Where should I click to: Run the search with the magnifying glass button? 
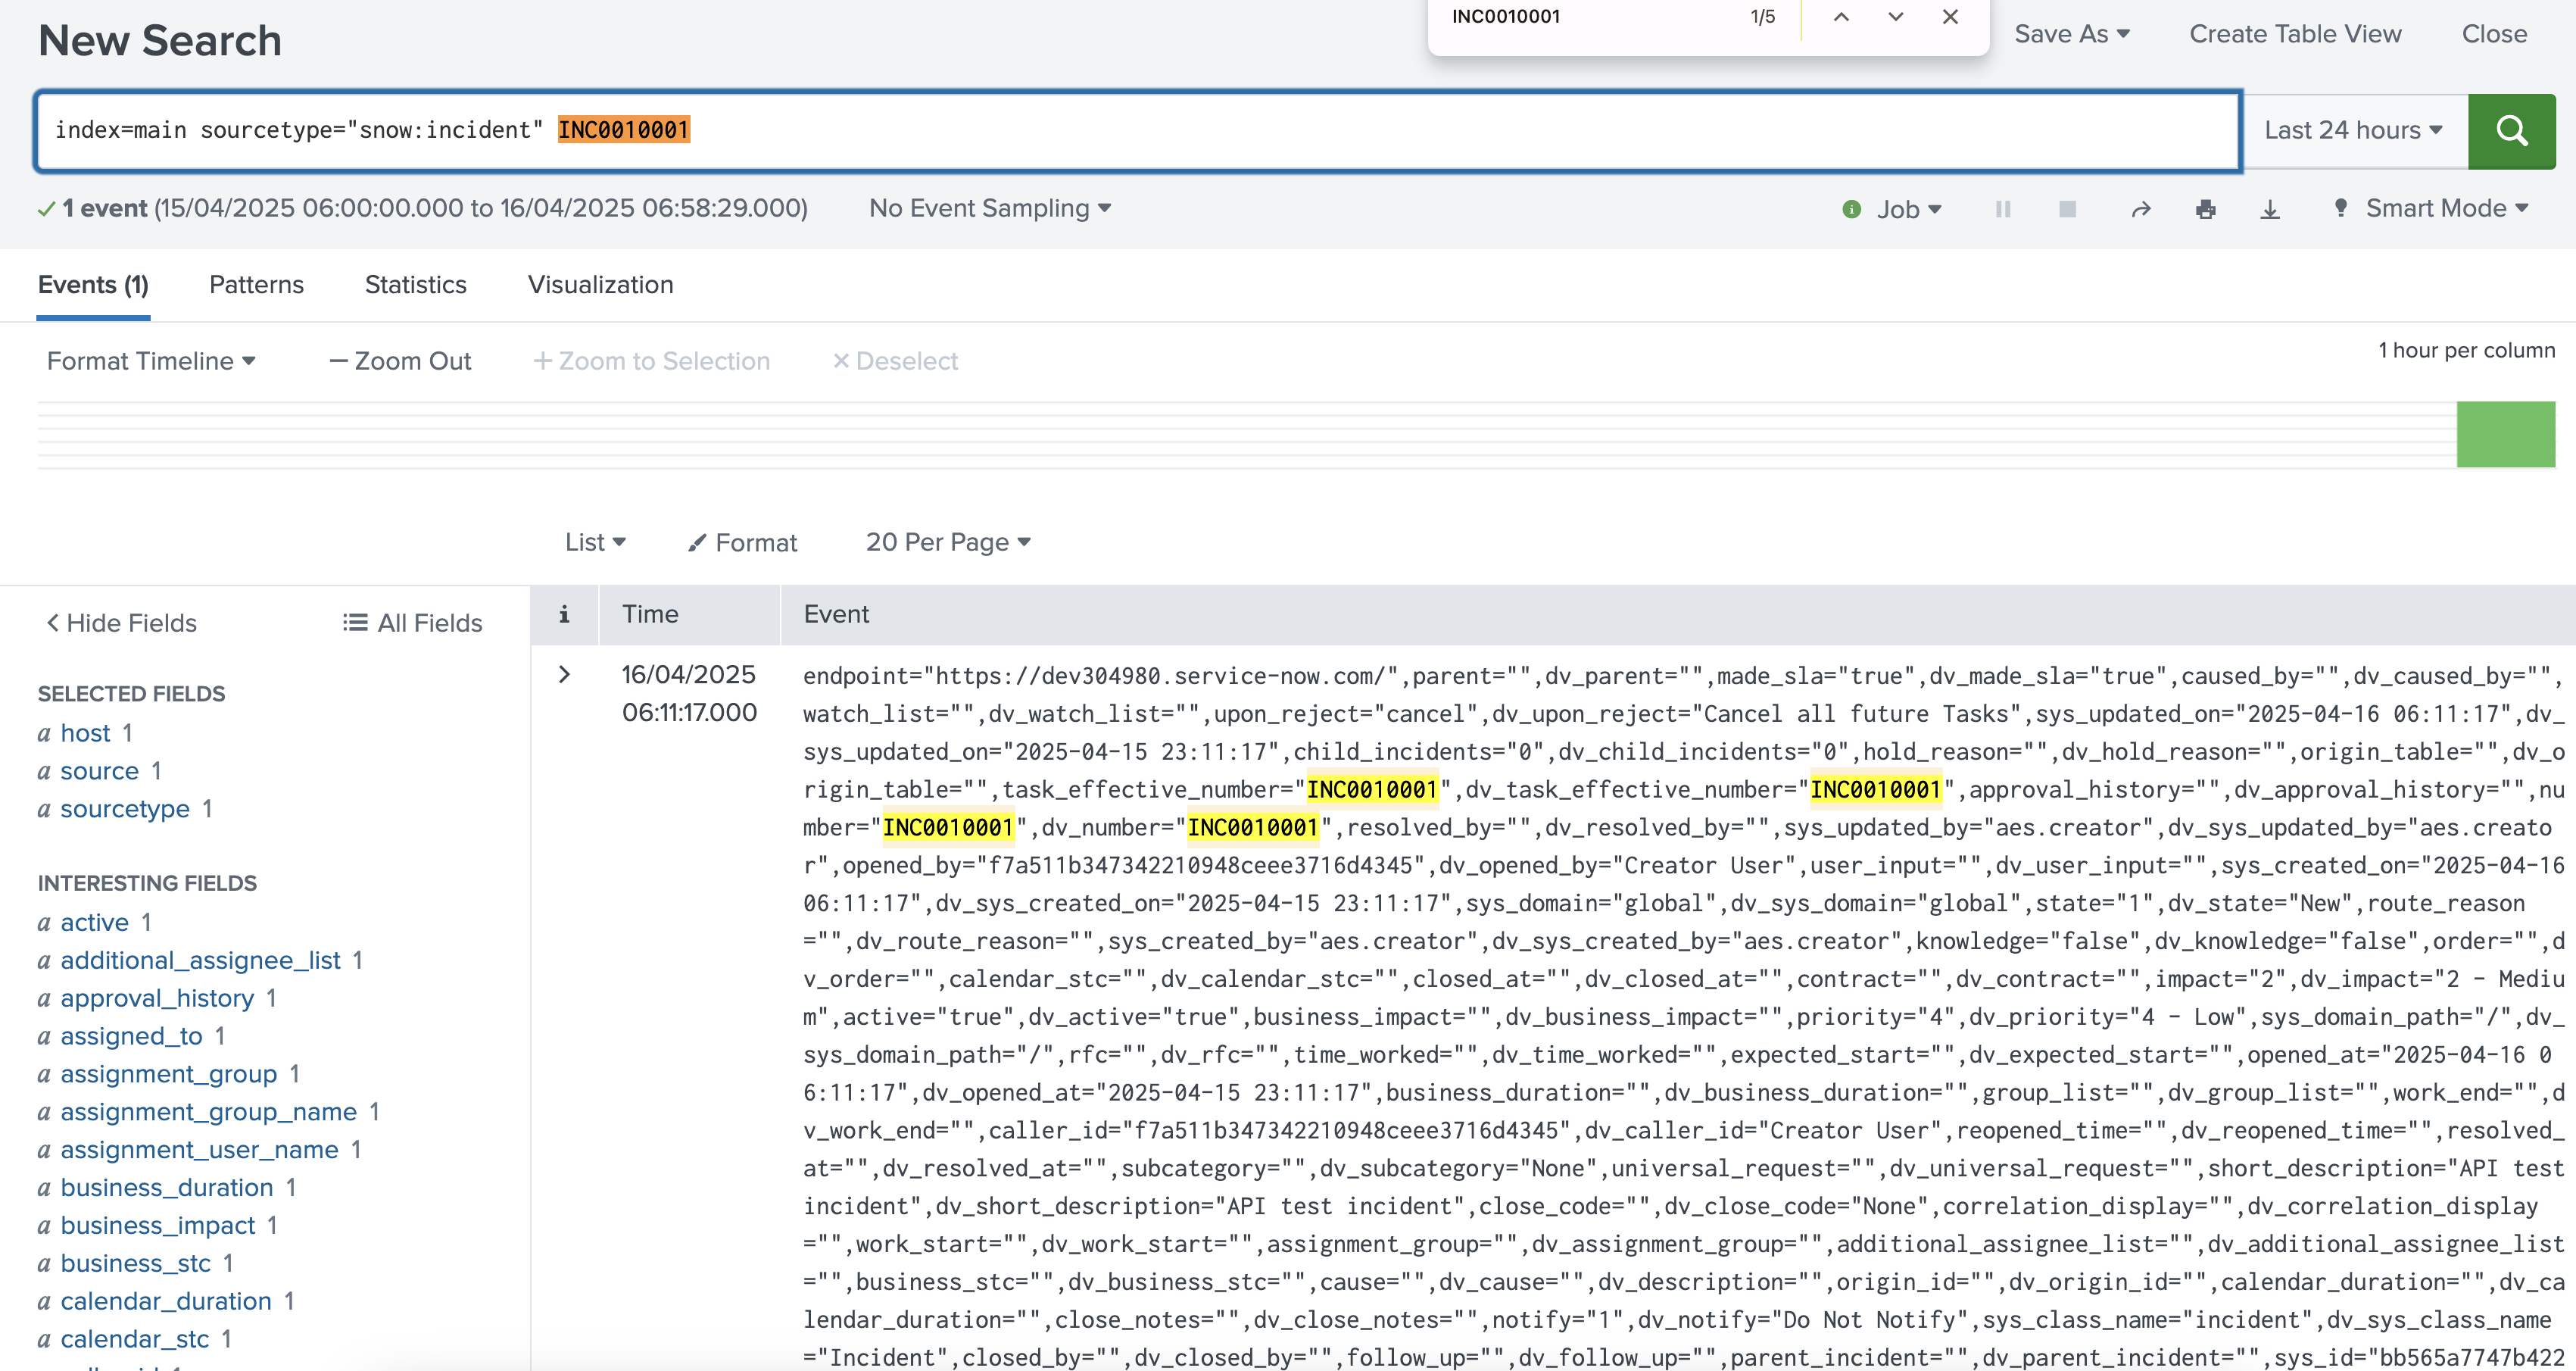click(x=2512, y=130)
